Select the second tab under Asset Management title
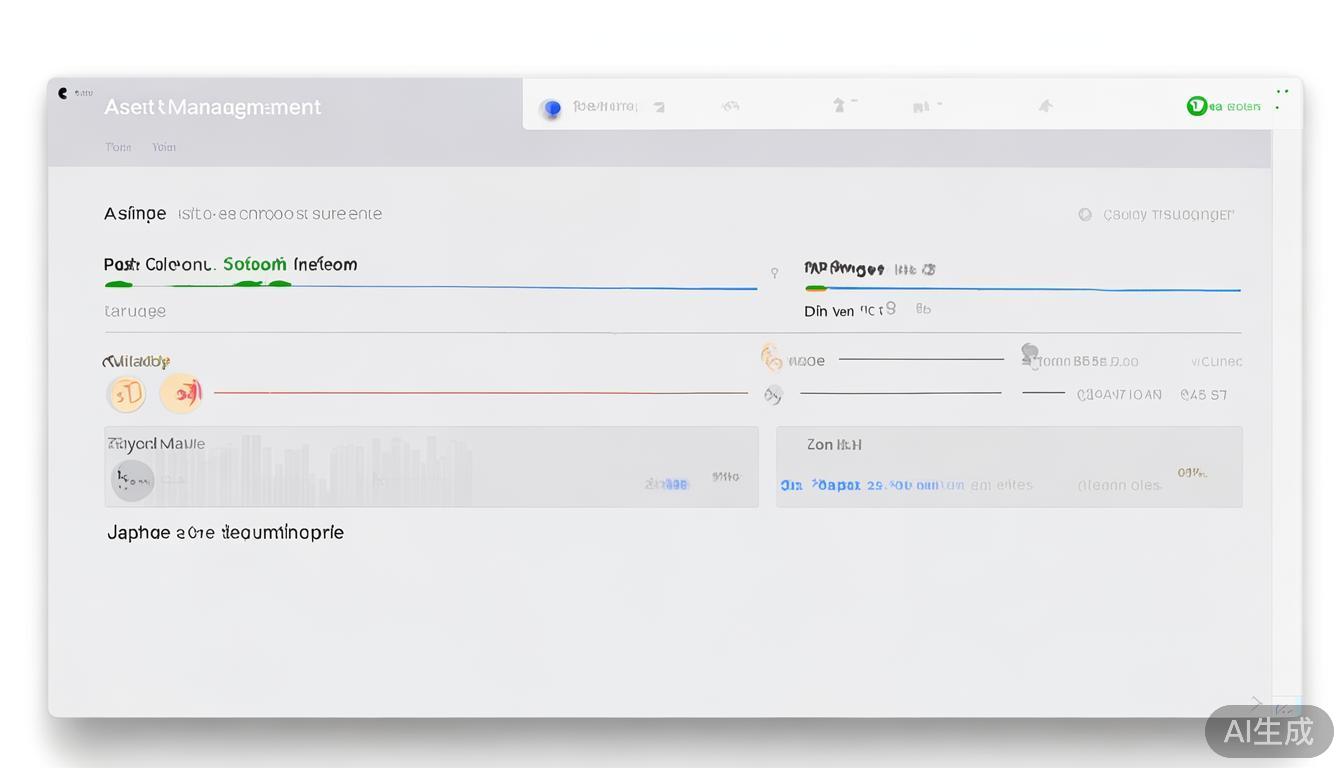The height and width of the screenshot is (768, 1344). 164,147
